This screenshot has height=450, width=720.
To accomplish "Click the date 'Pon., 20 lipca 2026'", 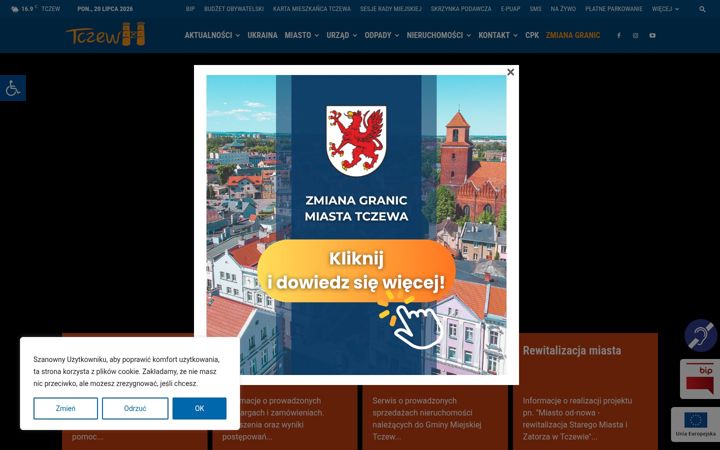I will (105, 9).
